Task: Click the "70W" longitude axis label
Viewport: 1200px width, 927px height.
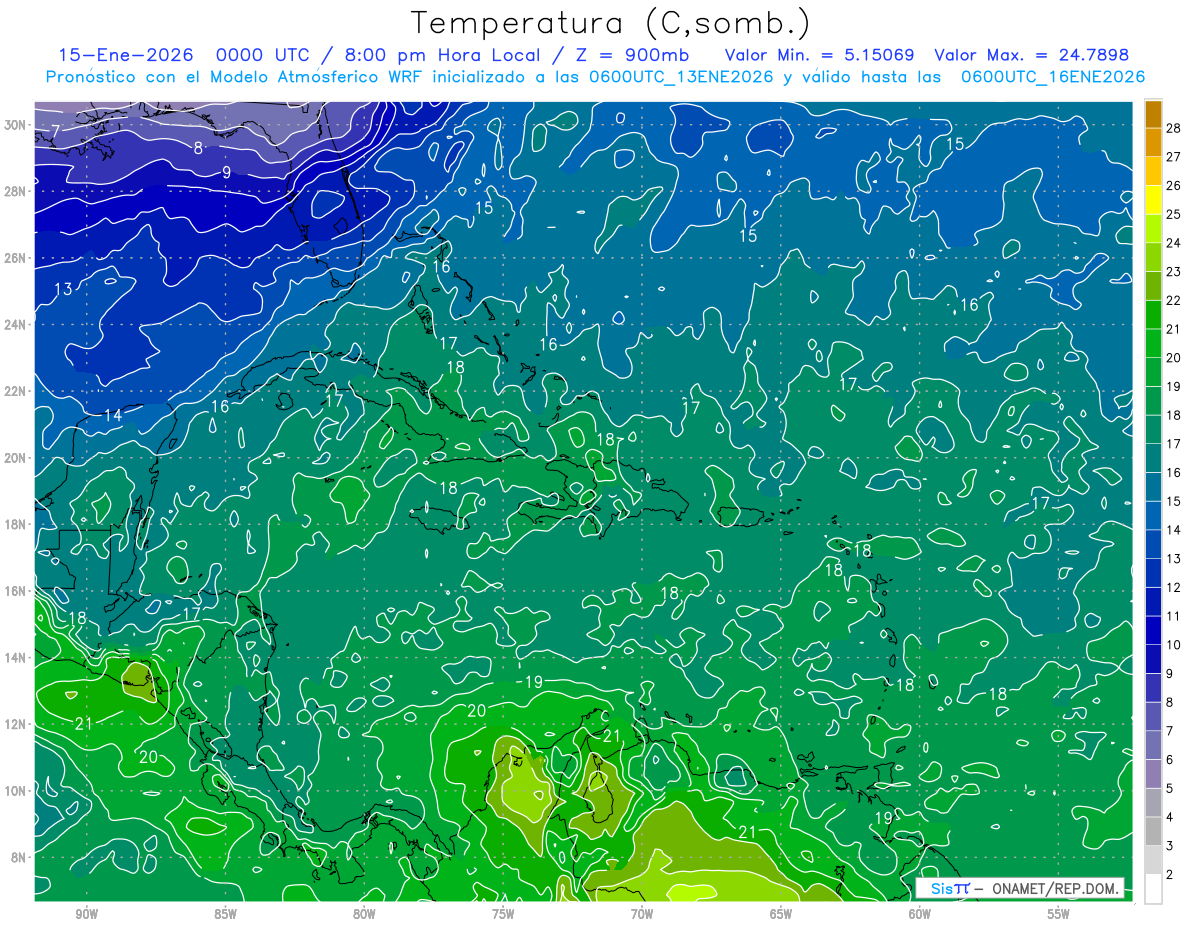Action: pos(642,914)
